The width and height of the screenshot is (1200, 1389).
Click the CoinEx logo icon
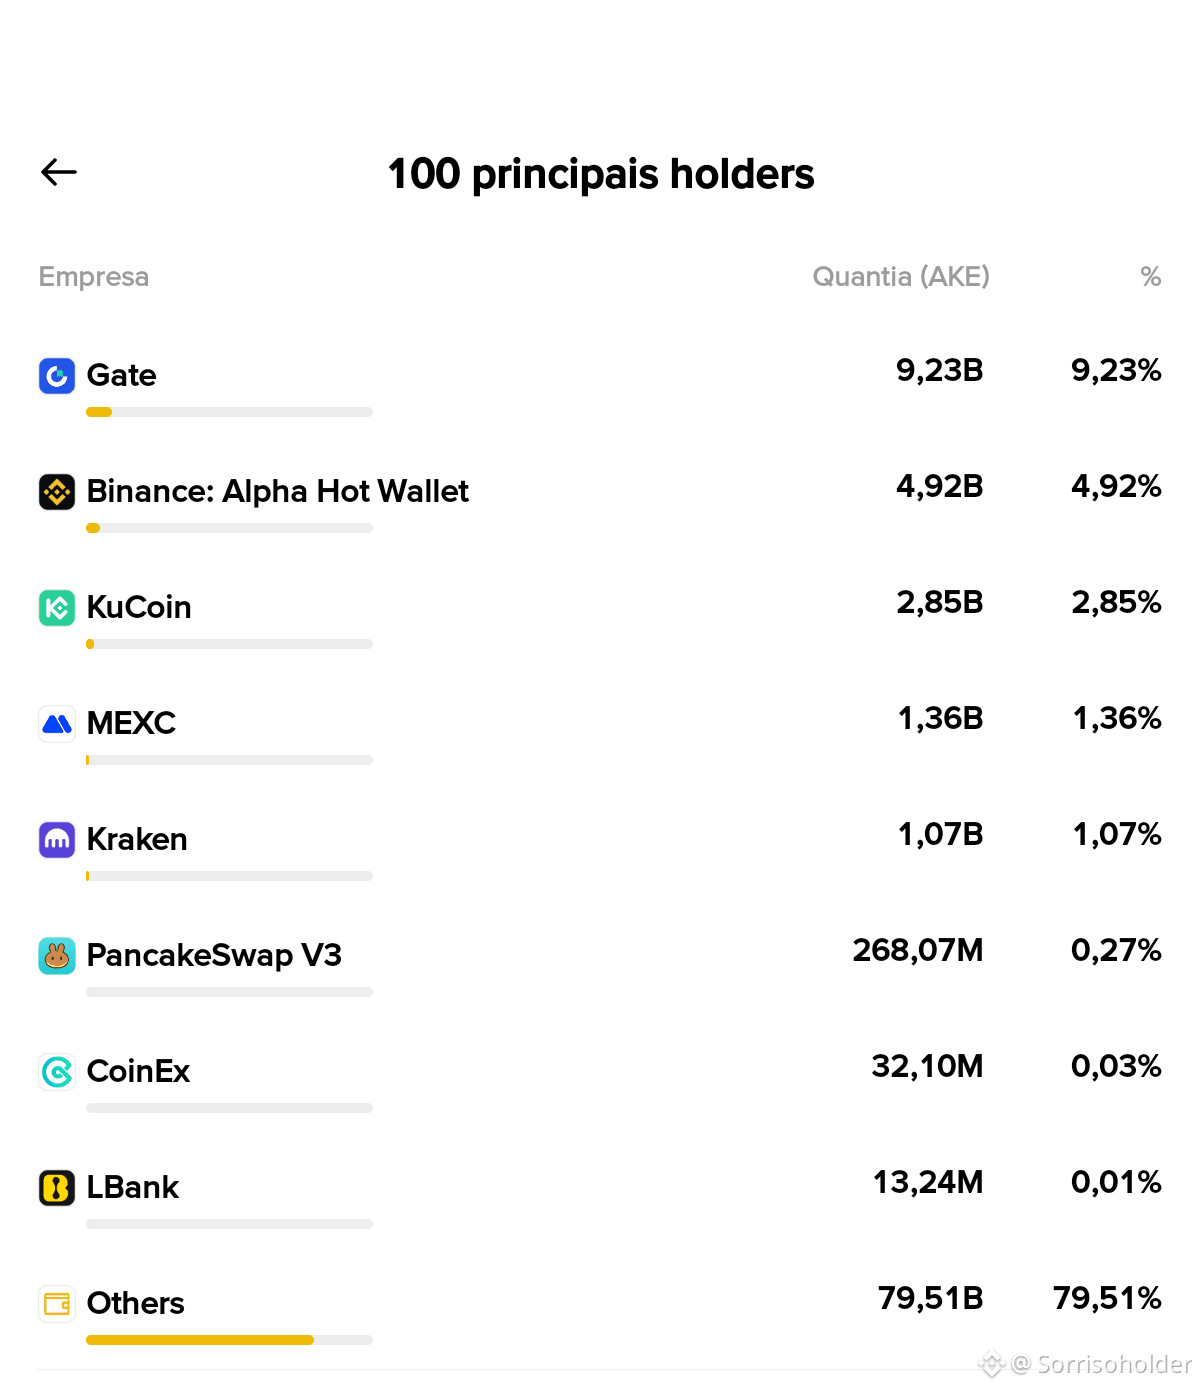(57, 1072)
